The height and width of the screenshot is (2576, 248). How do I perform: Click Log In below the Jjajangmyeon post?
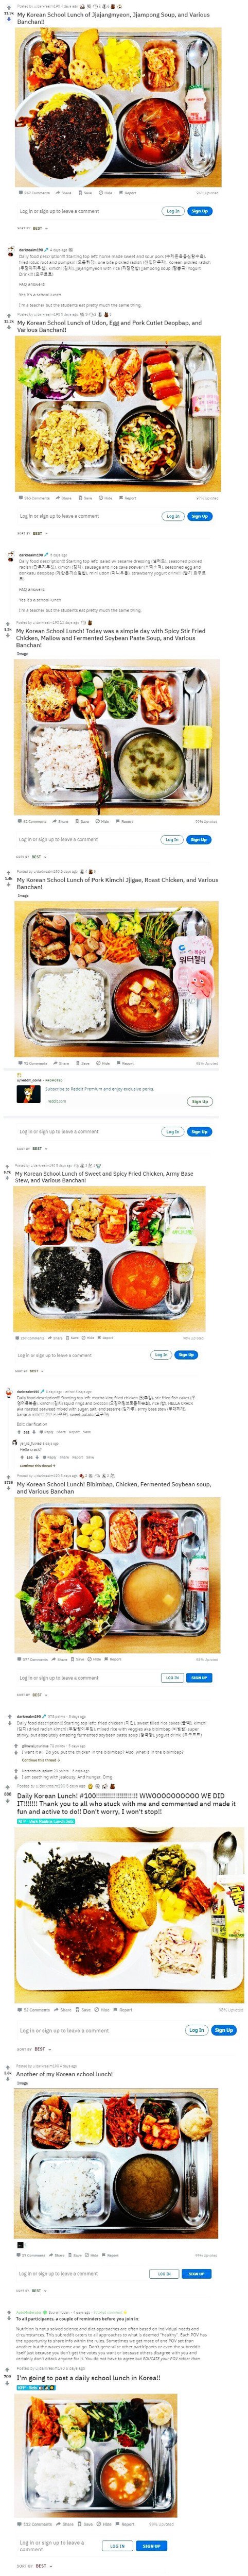[173, 211]
